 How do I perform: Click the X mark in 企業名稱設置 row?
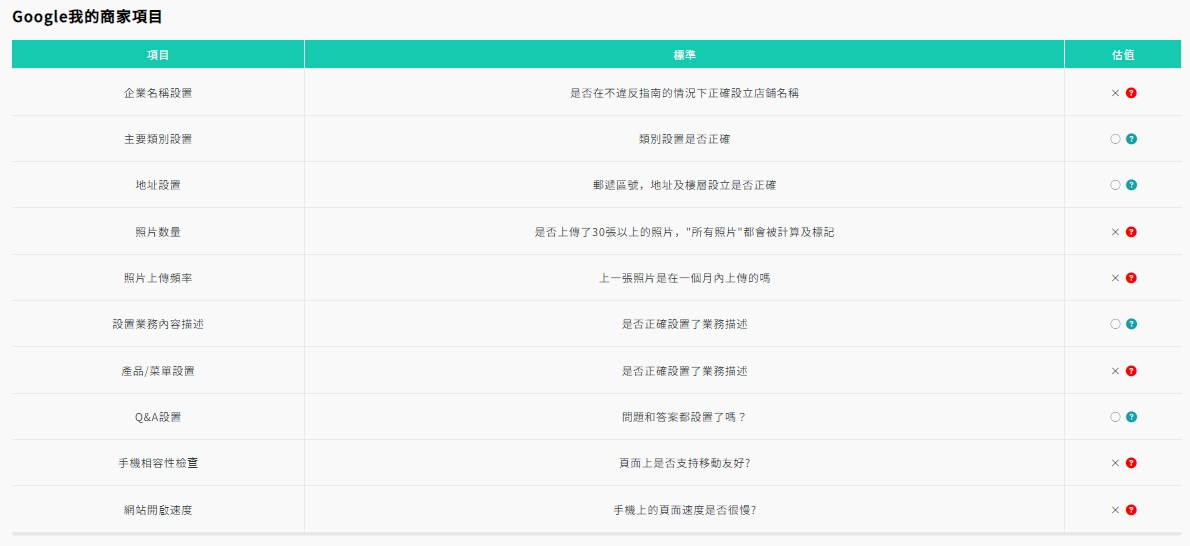pos(1115,93)
